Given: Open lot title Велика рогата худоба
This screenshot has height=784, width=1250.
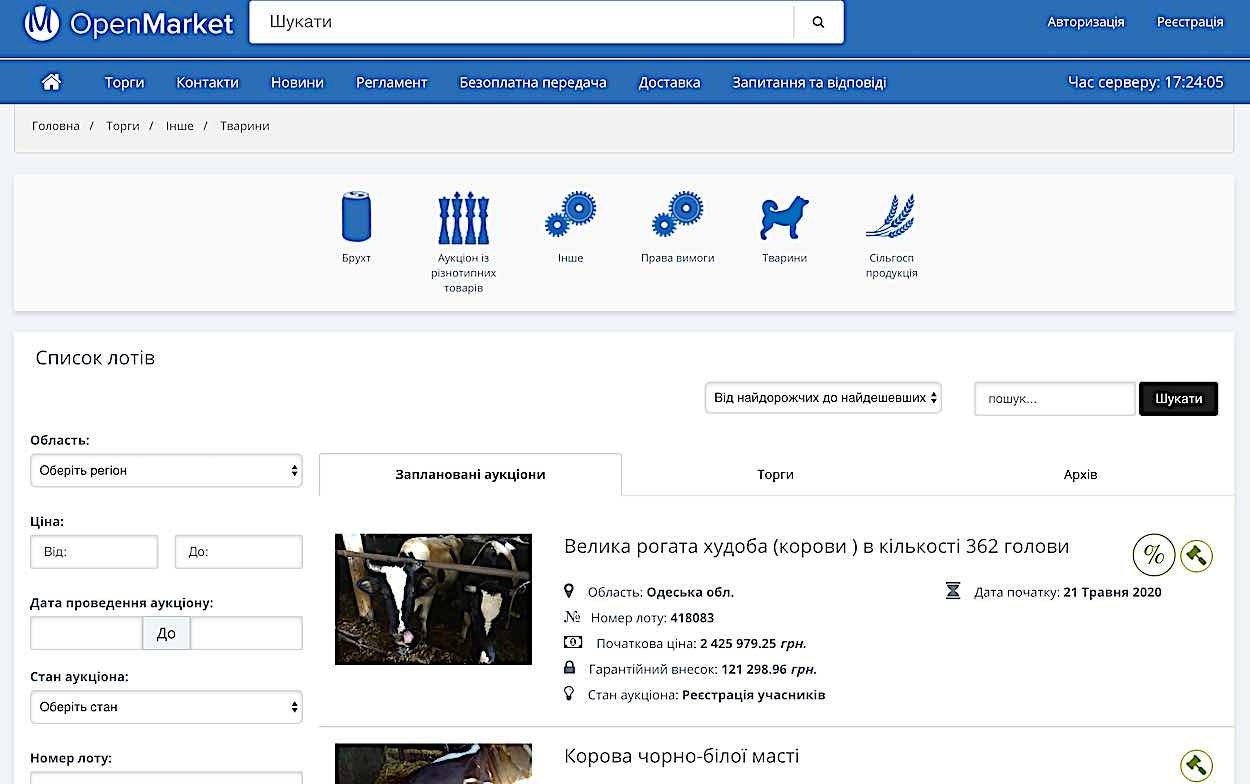Looking at the screenshot, I should point(817,547).
